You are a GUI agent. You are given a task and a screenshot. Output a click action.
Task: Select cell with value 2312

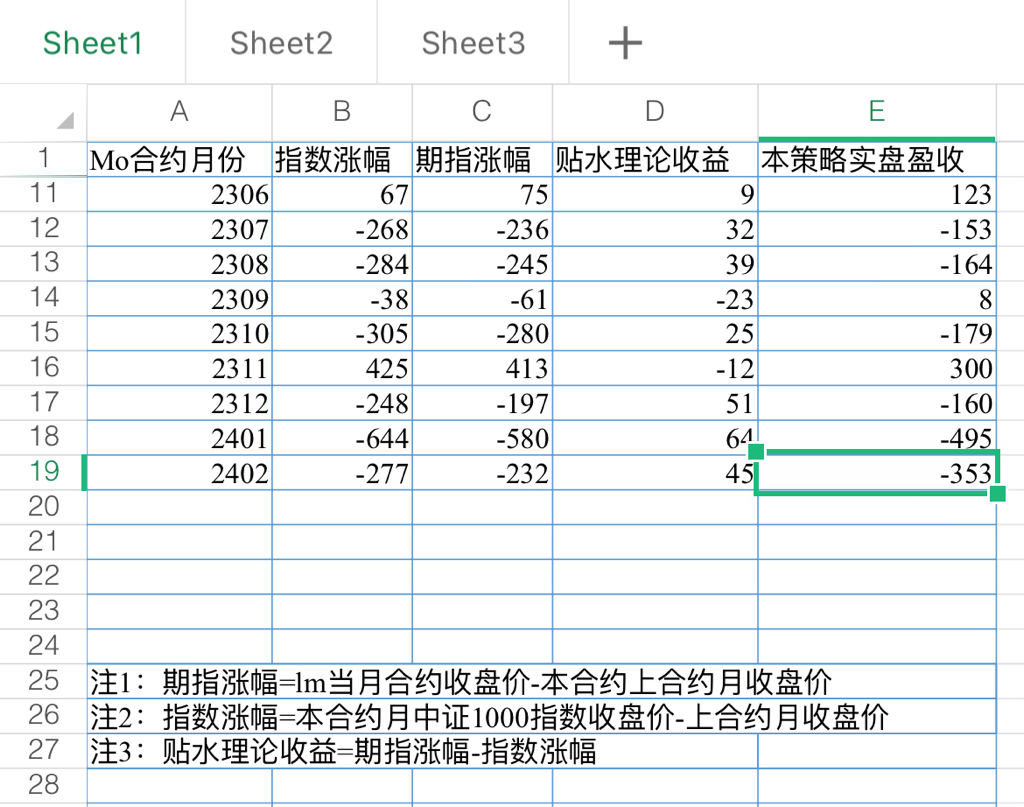pos(180,403)
